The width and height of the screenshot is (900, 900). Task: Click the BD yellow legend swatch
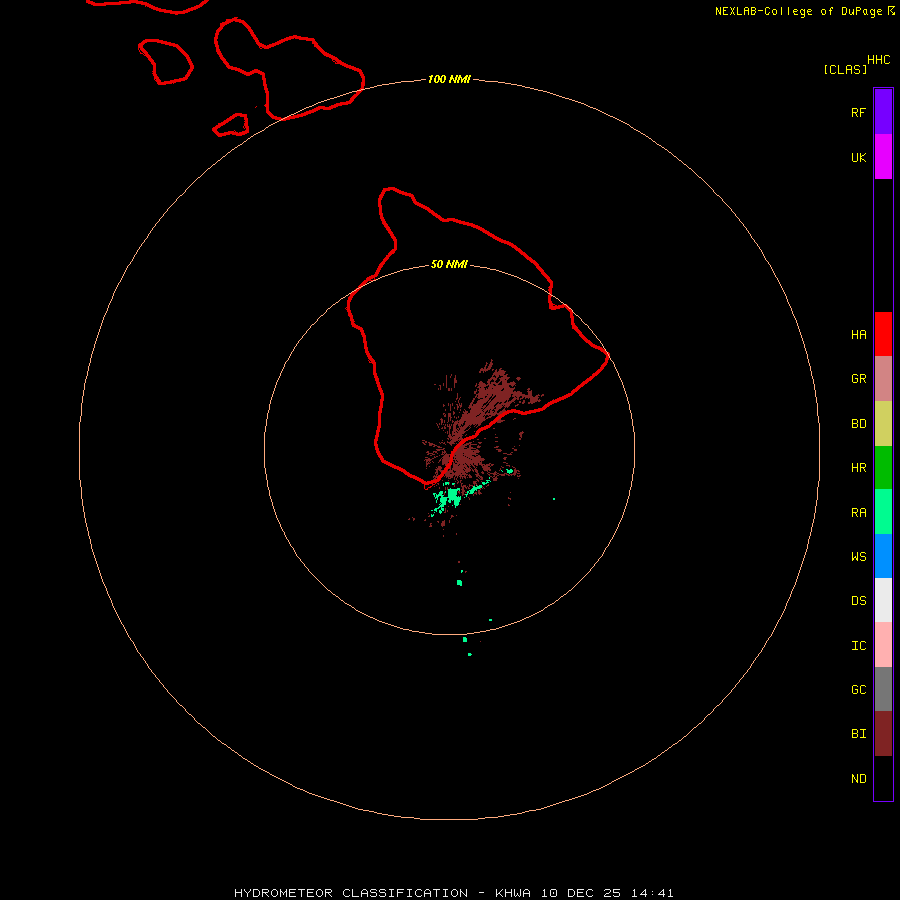[883, 424]
